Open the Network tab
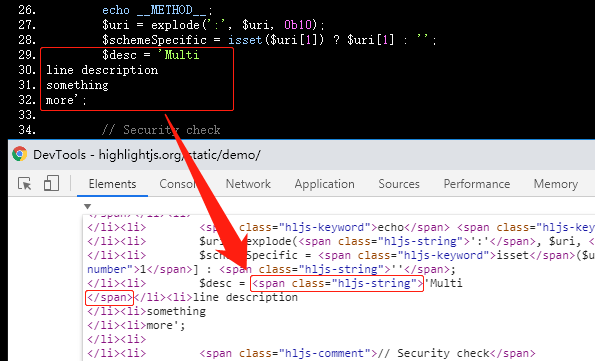 click(248, 184)
